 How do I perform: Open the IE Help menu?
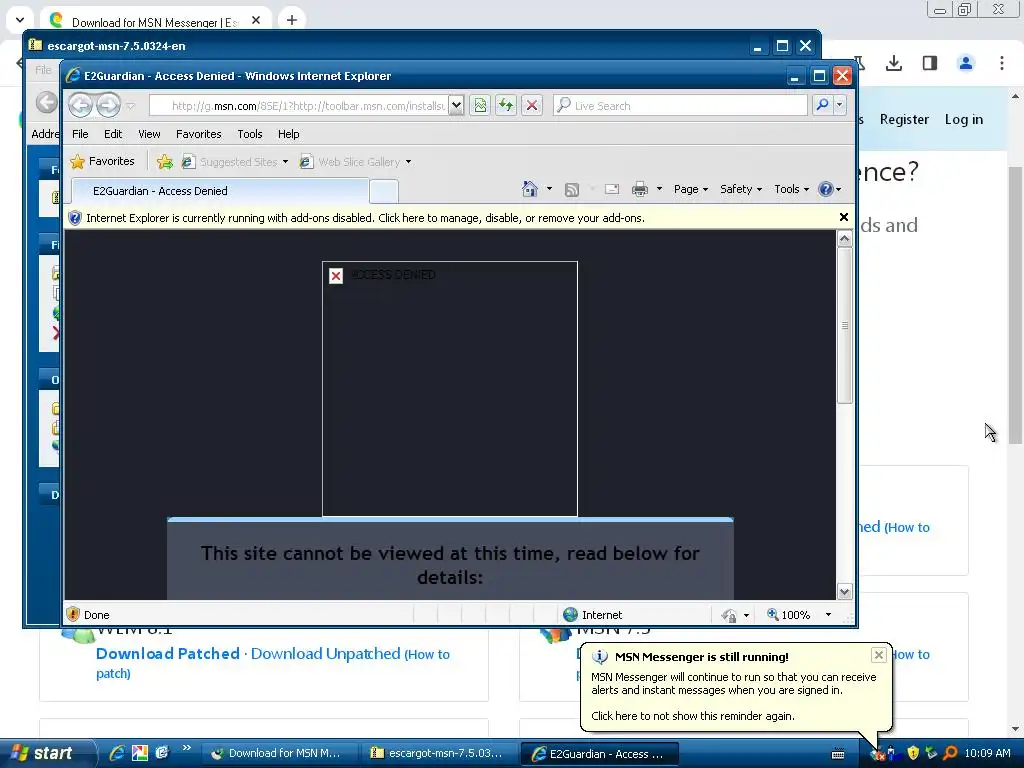point(289,134)
